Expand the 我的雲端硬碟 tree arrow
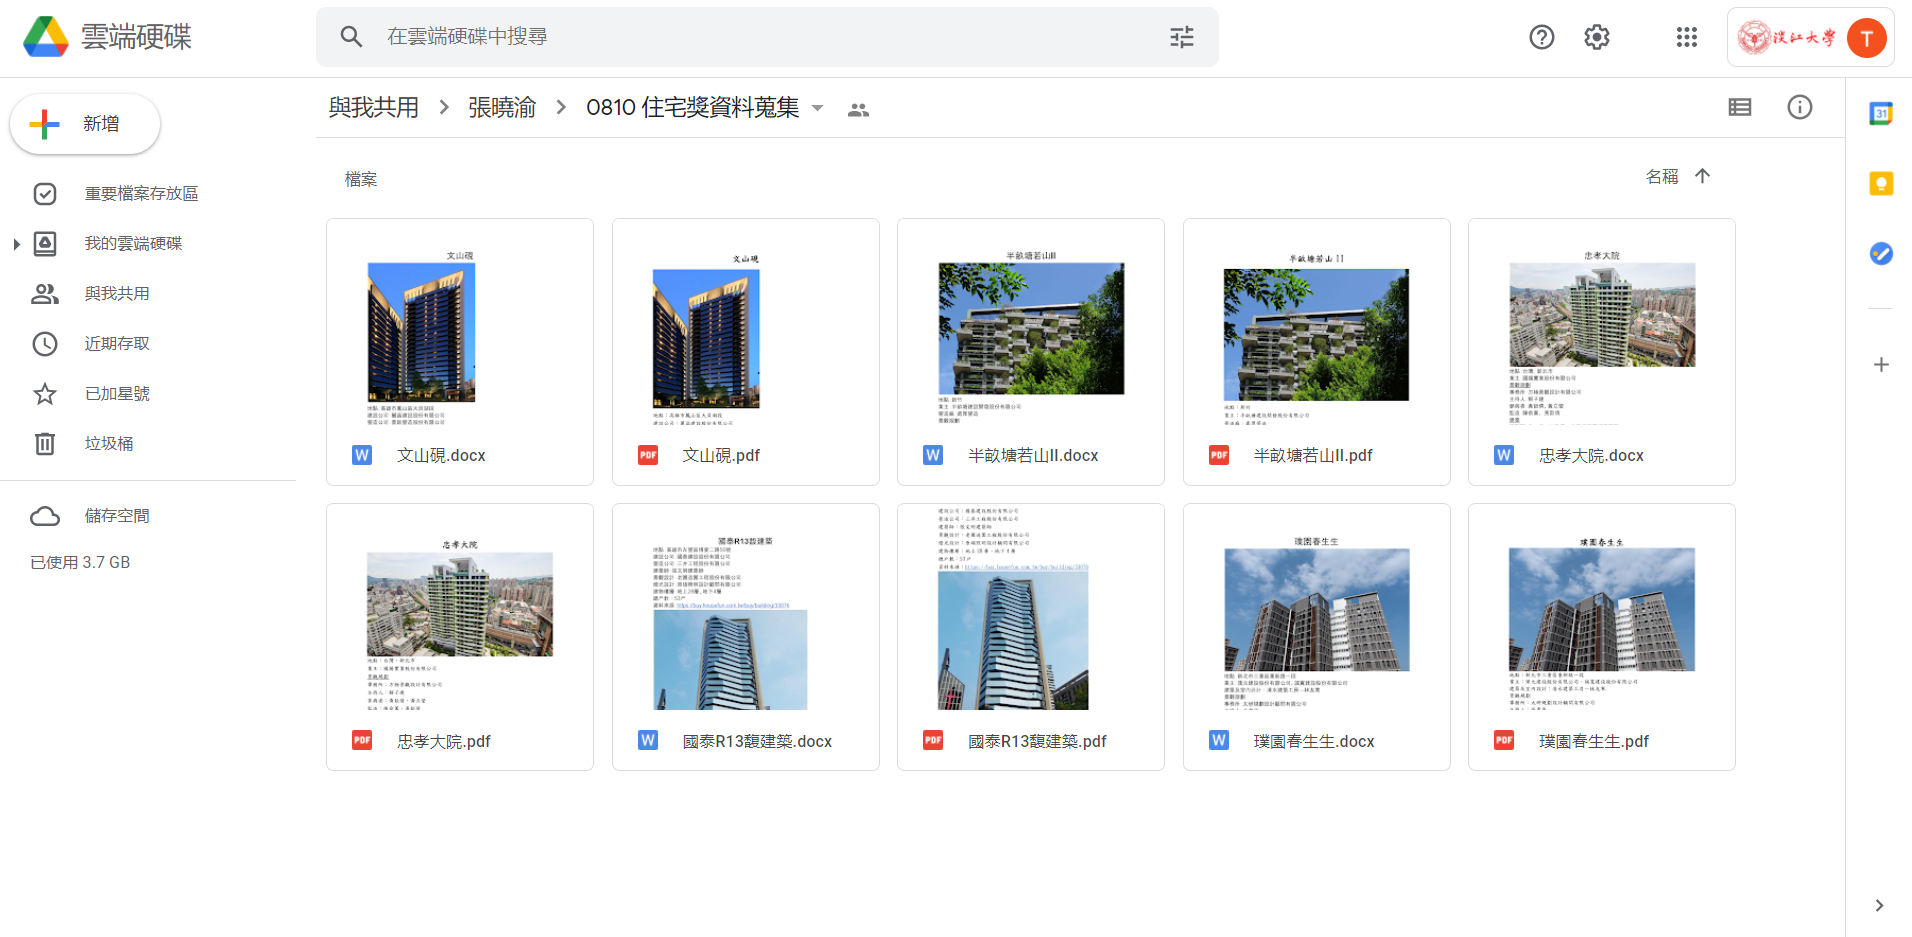Image resolution: width=1912 pixels, height=937 pixels. [x=16, y=244]
